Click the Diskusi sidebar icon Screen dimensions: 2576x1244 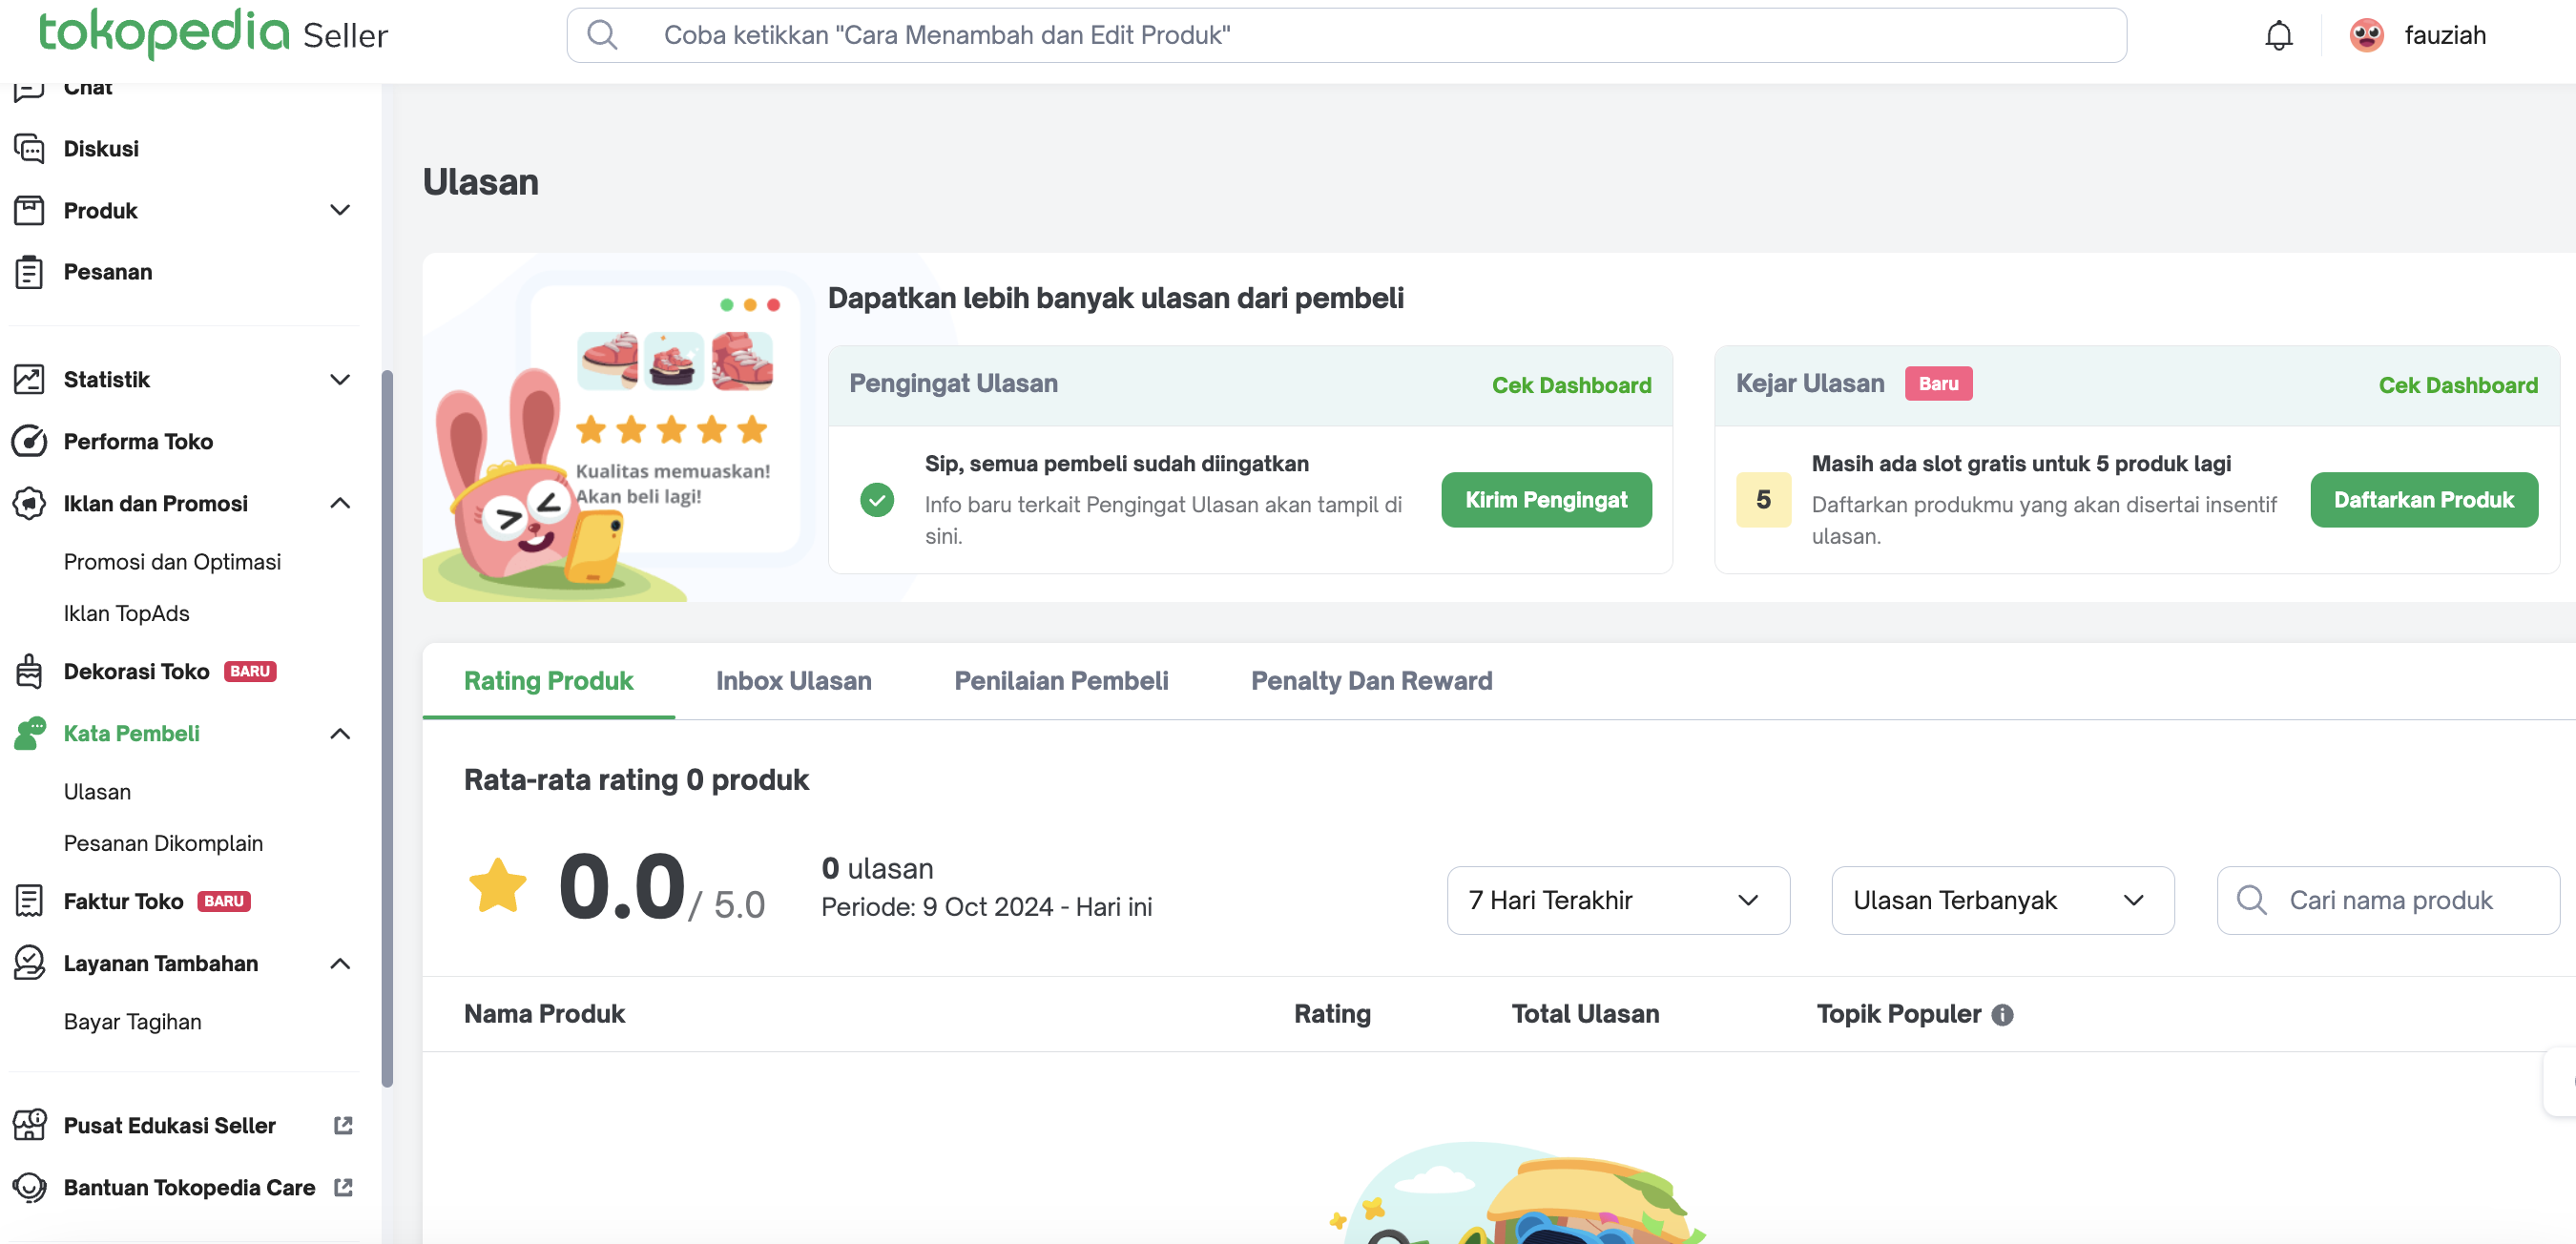tap(30, 149)
